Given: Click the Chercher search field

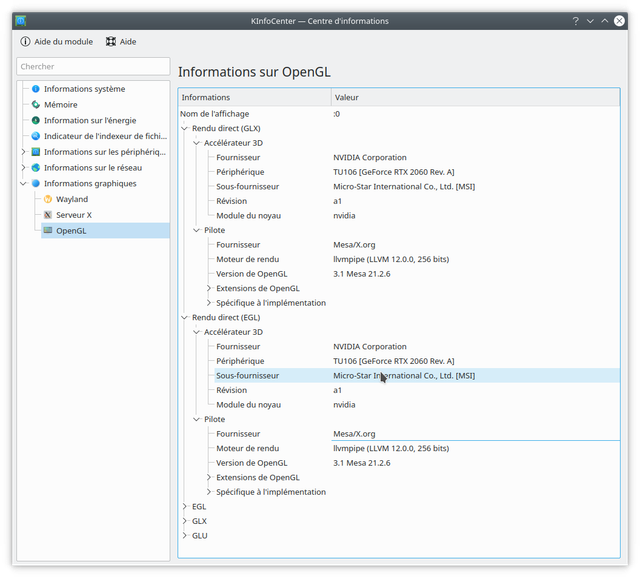Looking at the screenshot, I should pyautogui.click(x=93, y=66).
